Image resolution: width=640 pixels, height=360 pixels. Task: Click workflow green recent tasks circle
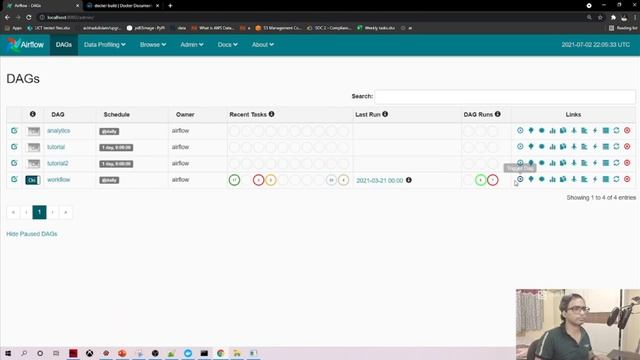(x=234, y=180)
